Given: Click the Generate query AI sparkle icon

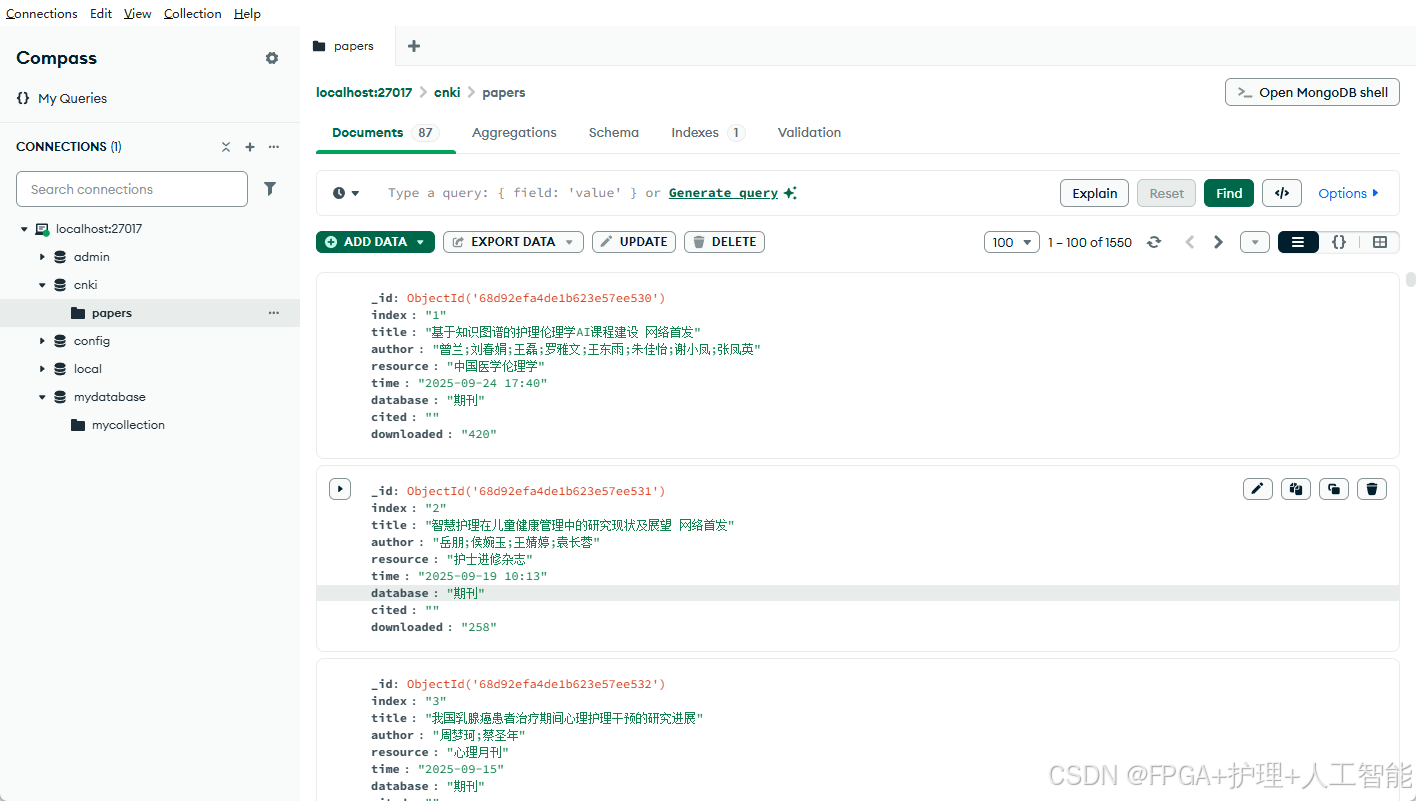Looking at the screenshot, I should click(790, 193).
